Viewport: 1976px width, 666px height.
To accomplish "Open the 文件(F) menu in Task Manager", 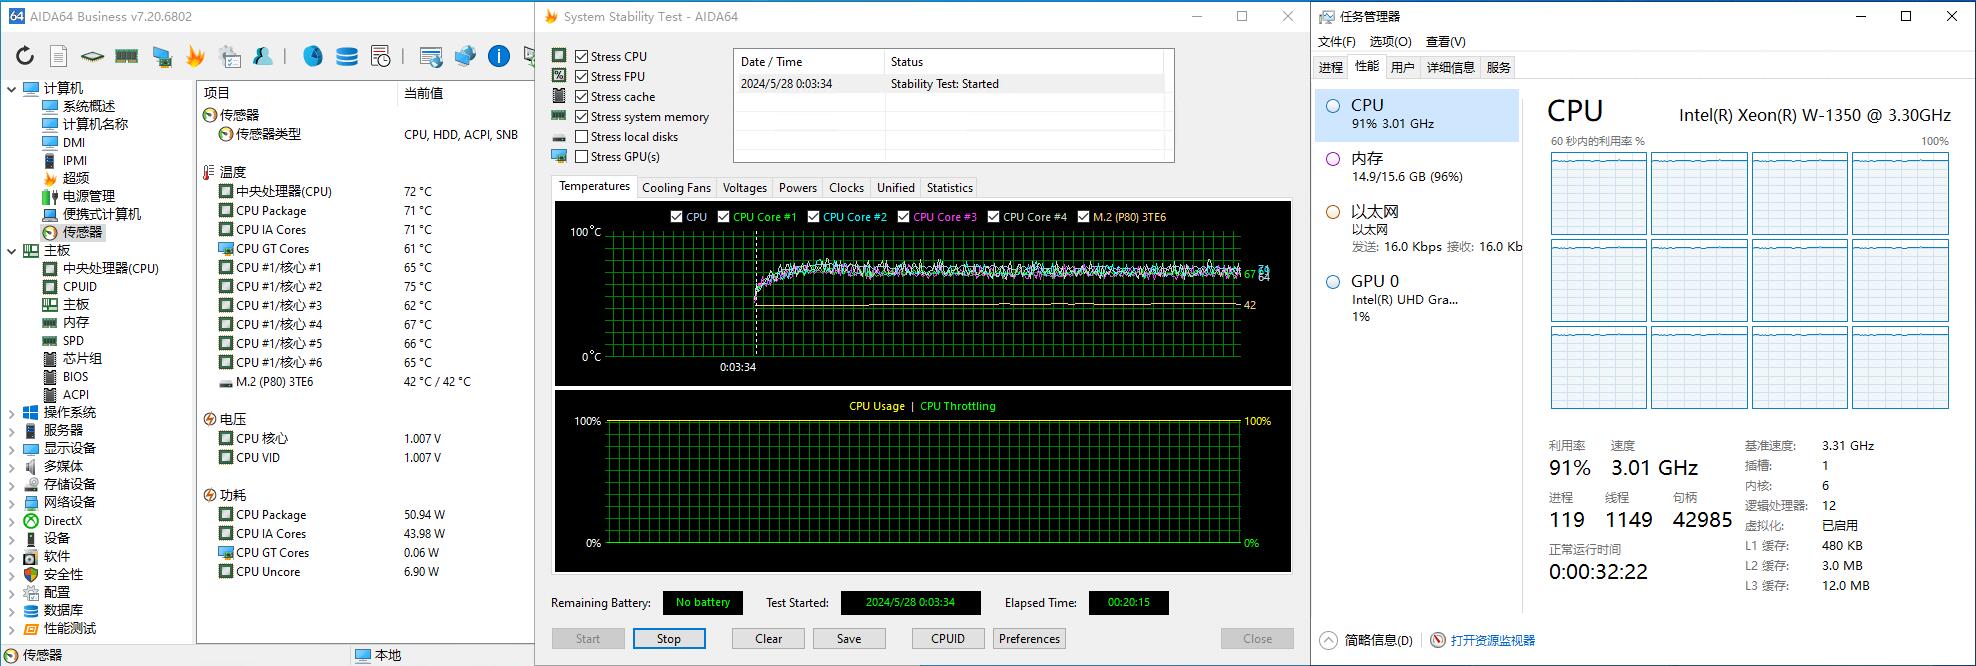I will coord(1336,42).
